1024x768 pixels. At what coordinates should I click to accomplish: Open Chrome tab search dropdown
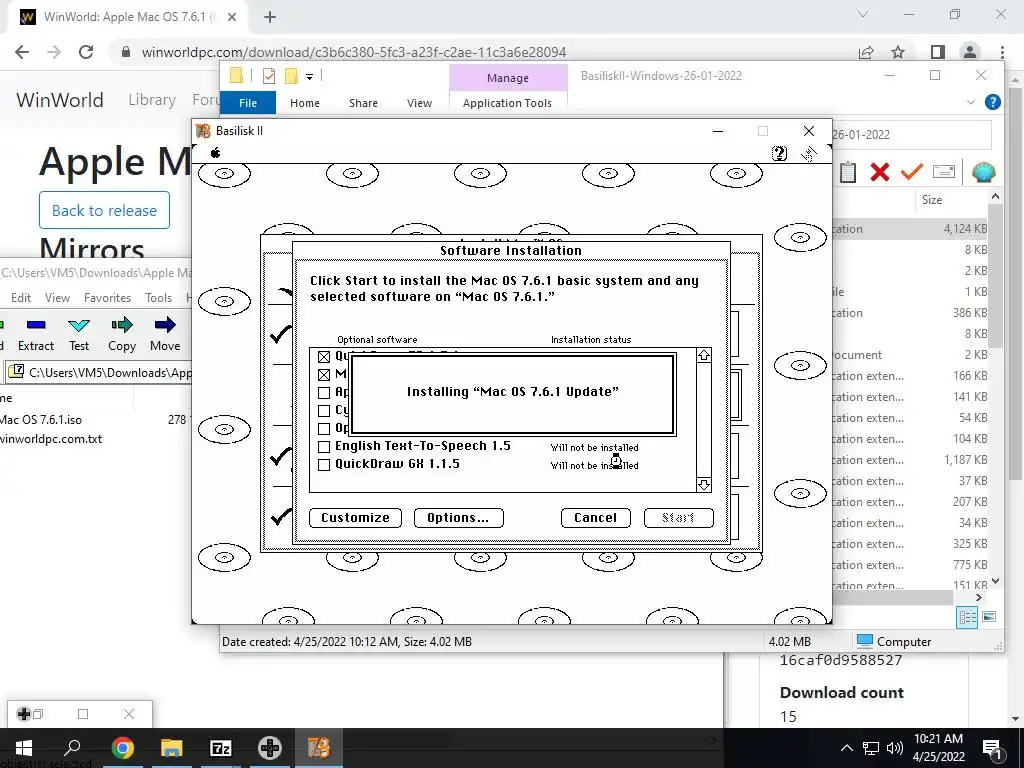coord(863,14)
